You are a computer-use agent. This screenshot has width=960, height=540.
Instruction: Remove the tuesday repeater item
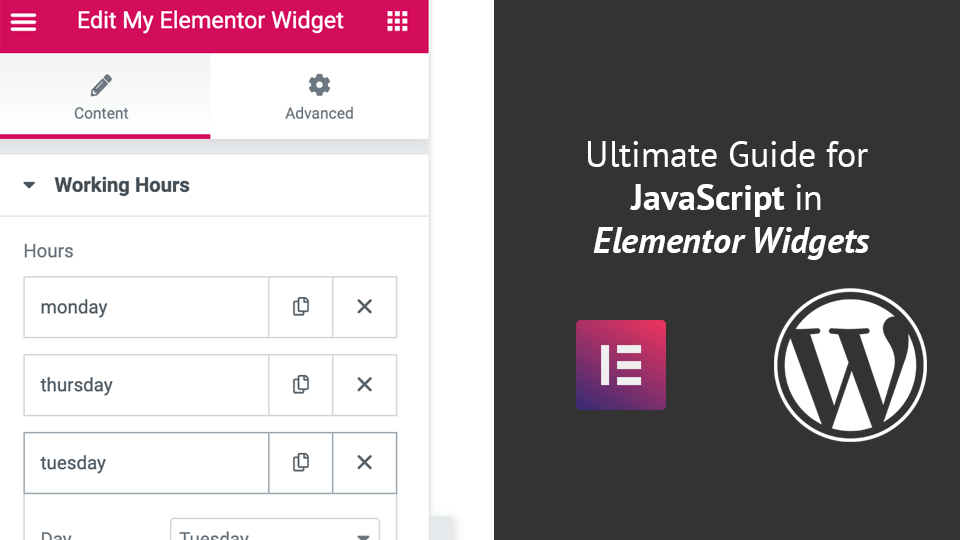click(x=364, y=462)
